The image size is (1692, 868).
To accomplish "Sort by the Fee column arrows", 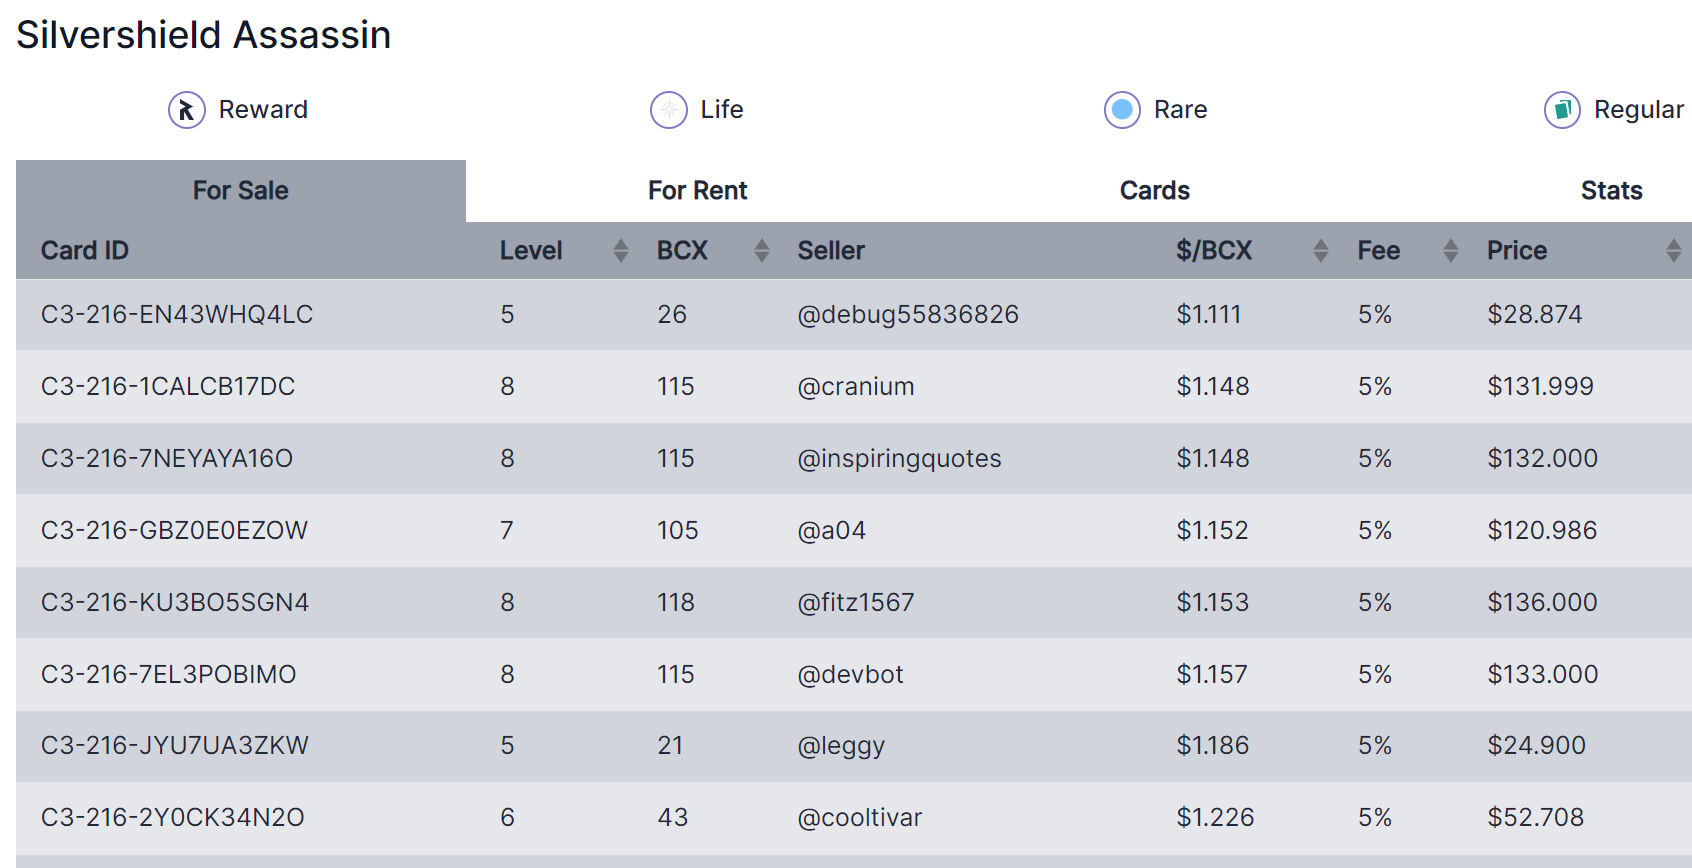I will (1451, 251).
